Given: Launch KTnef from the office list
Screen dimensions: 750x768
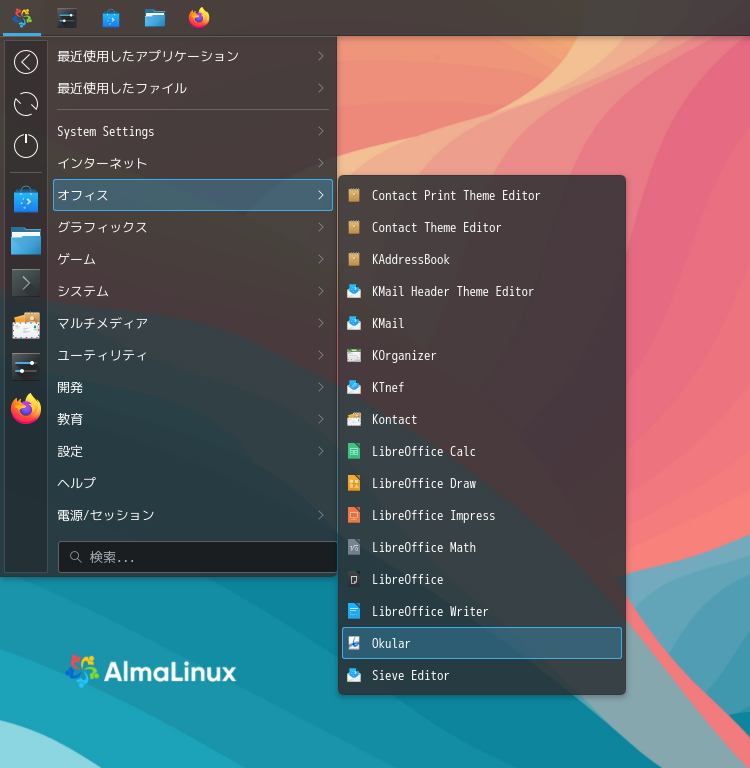Looking at the screenshot, I should click(x=482, y=387).
